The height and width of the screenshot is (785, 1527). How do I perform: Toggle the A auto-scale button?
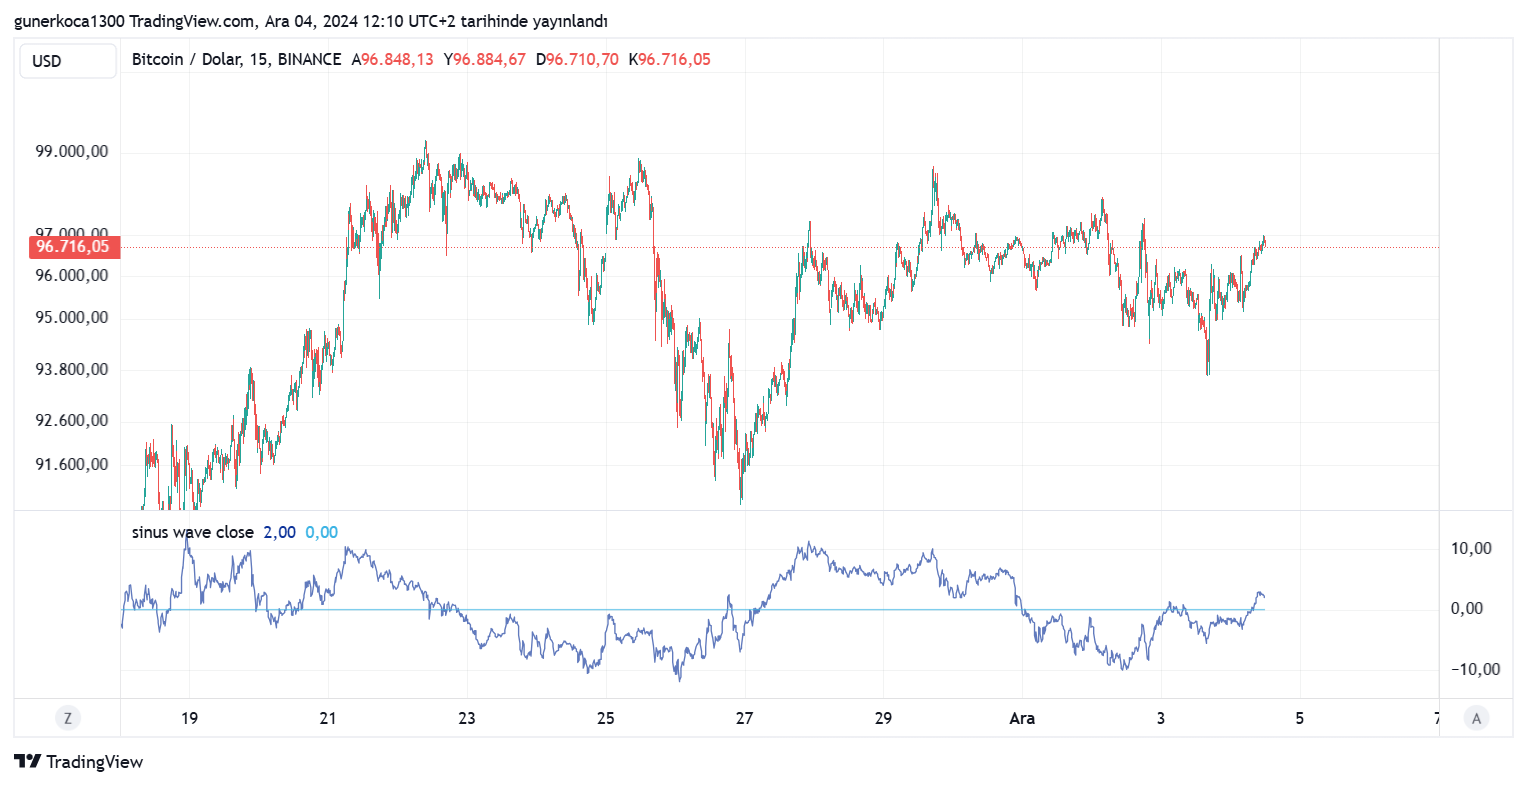[x=1476, y=718]
